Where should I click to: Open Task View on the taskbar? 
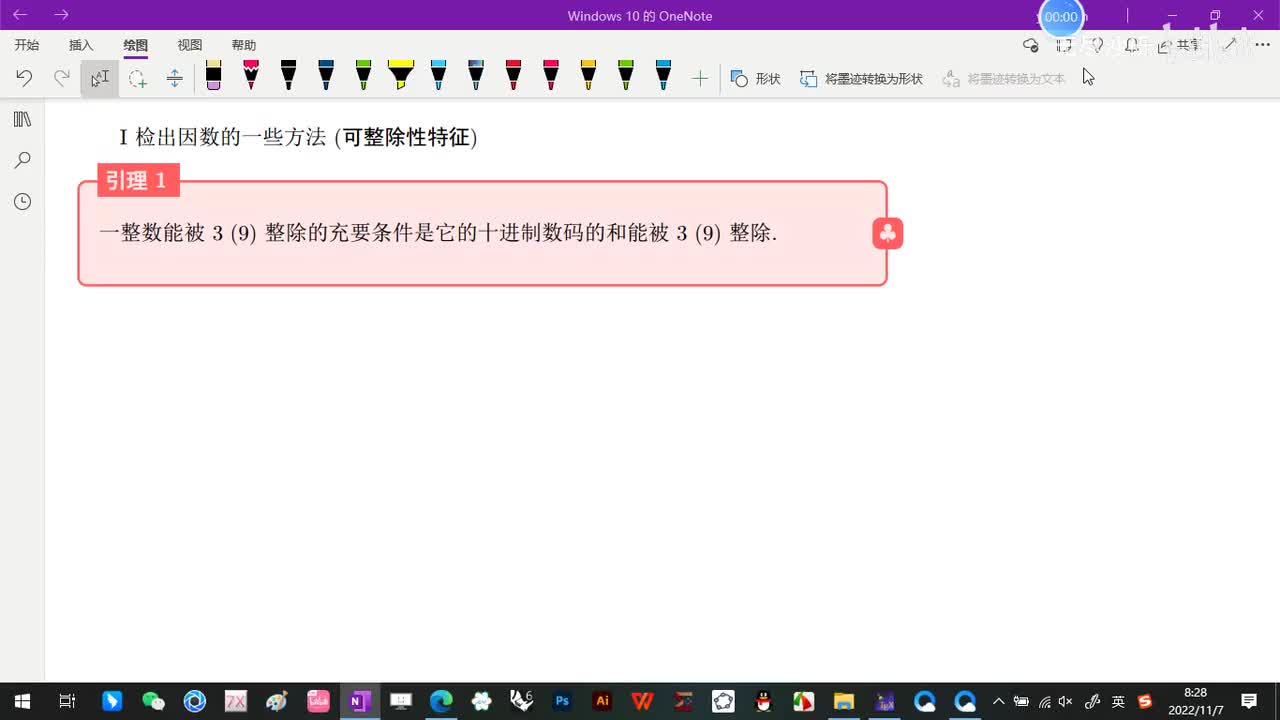tap(67, 701)
